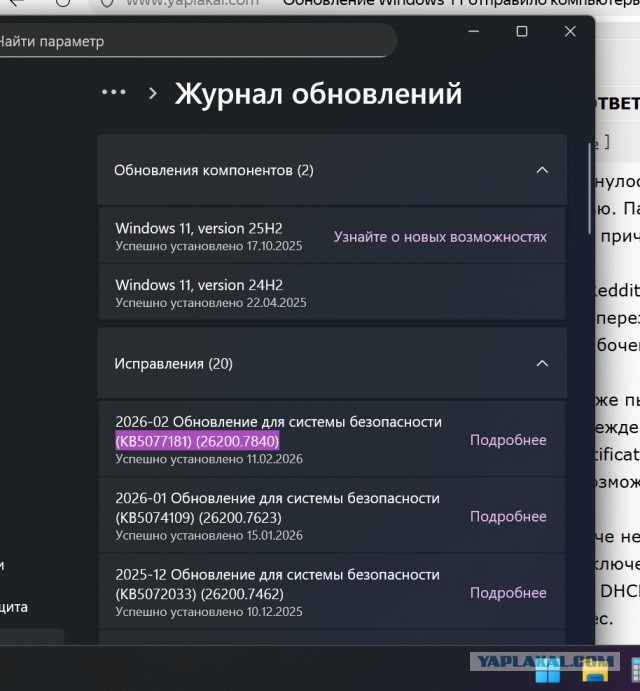This screenshot has width=640, height=691.
Task: Close the settings window
Action: pyautogui.click(x=570, y=31)
